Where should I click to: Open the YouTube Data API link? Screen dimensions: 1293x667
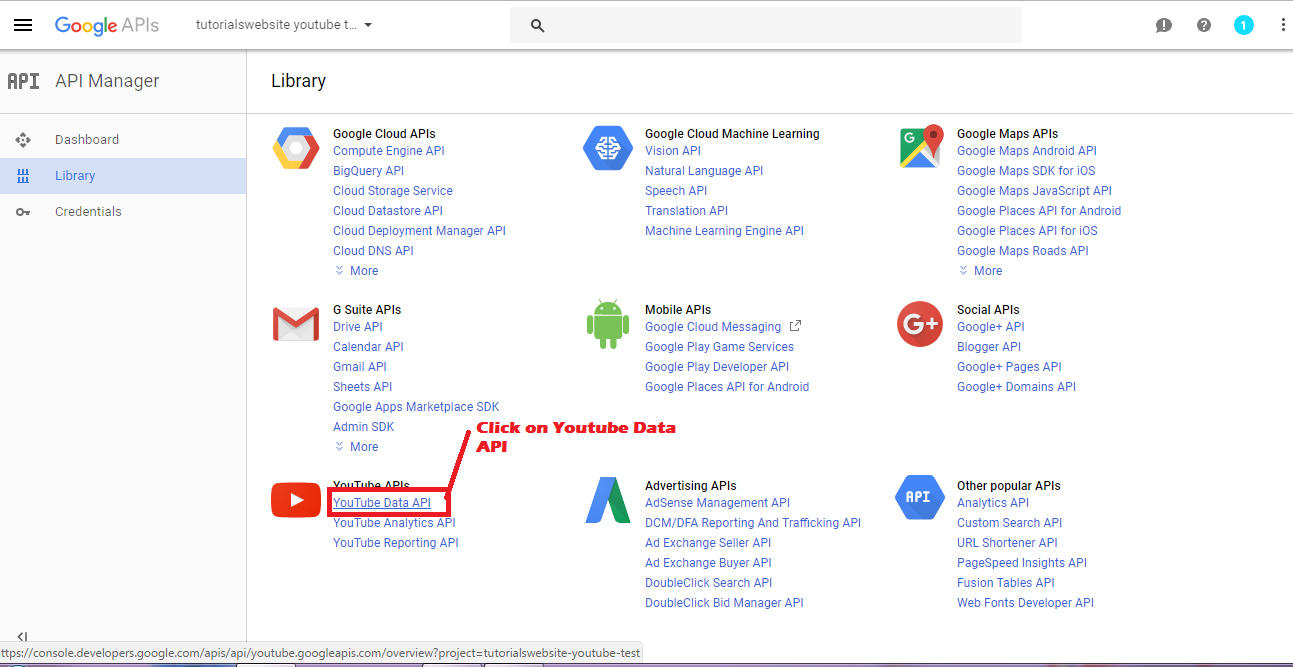[x=382, y=503]
